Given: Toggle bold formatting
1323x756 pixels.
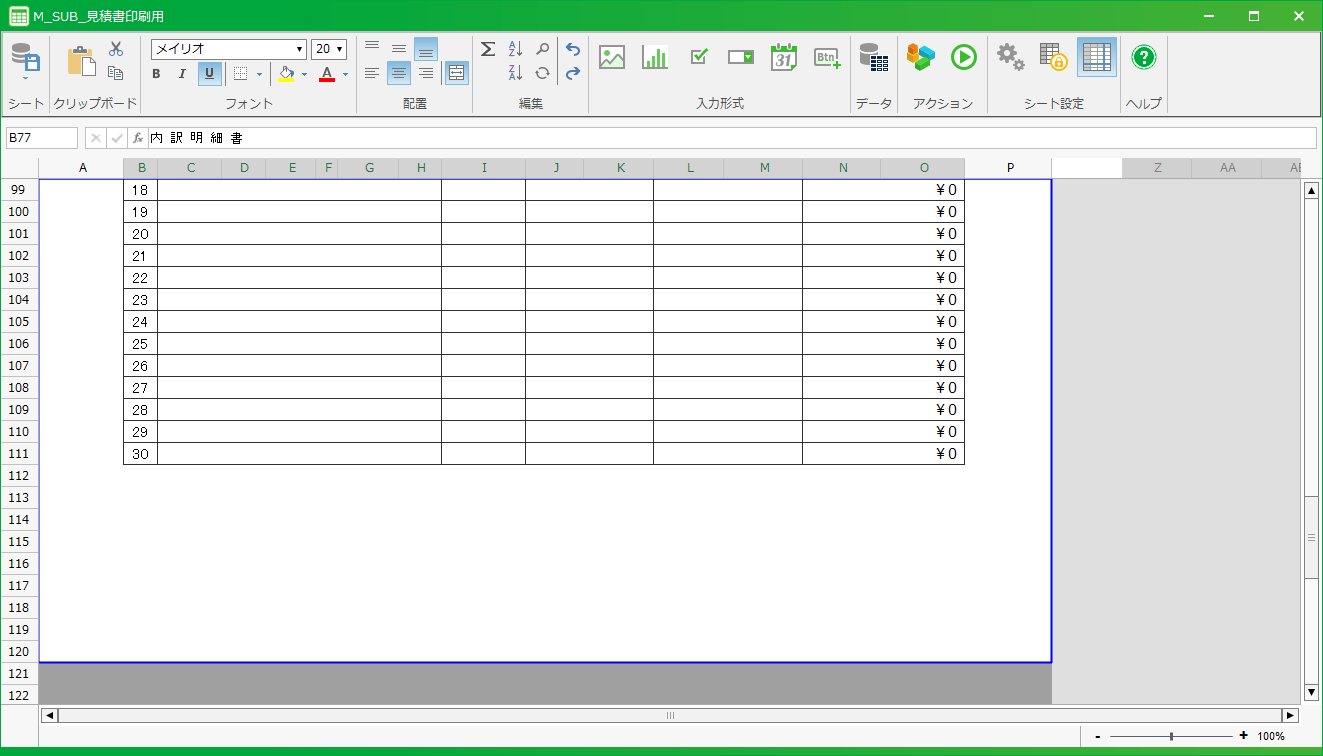Looking at the screenshot, I should pyautogui.click(x=156, y=73).
